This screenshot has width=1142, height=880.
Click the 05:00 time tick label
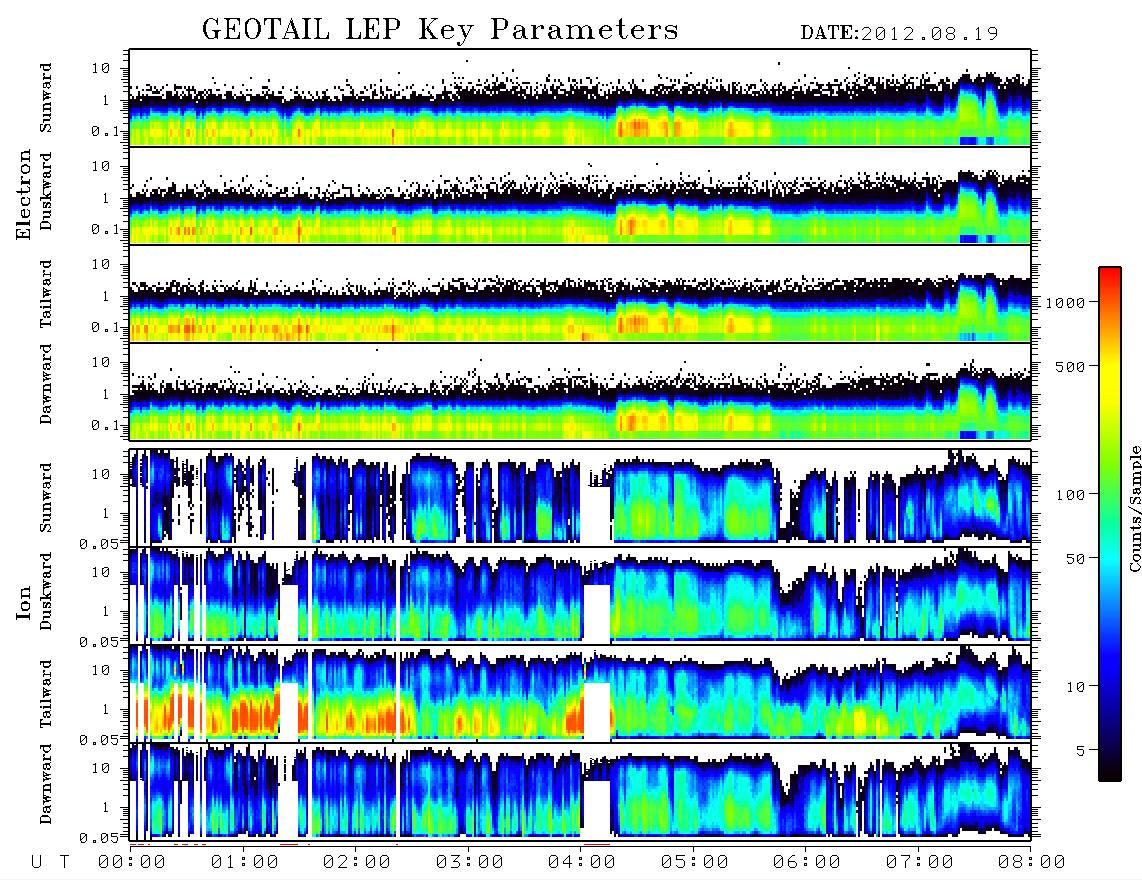tap(695, 863)
